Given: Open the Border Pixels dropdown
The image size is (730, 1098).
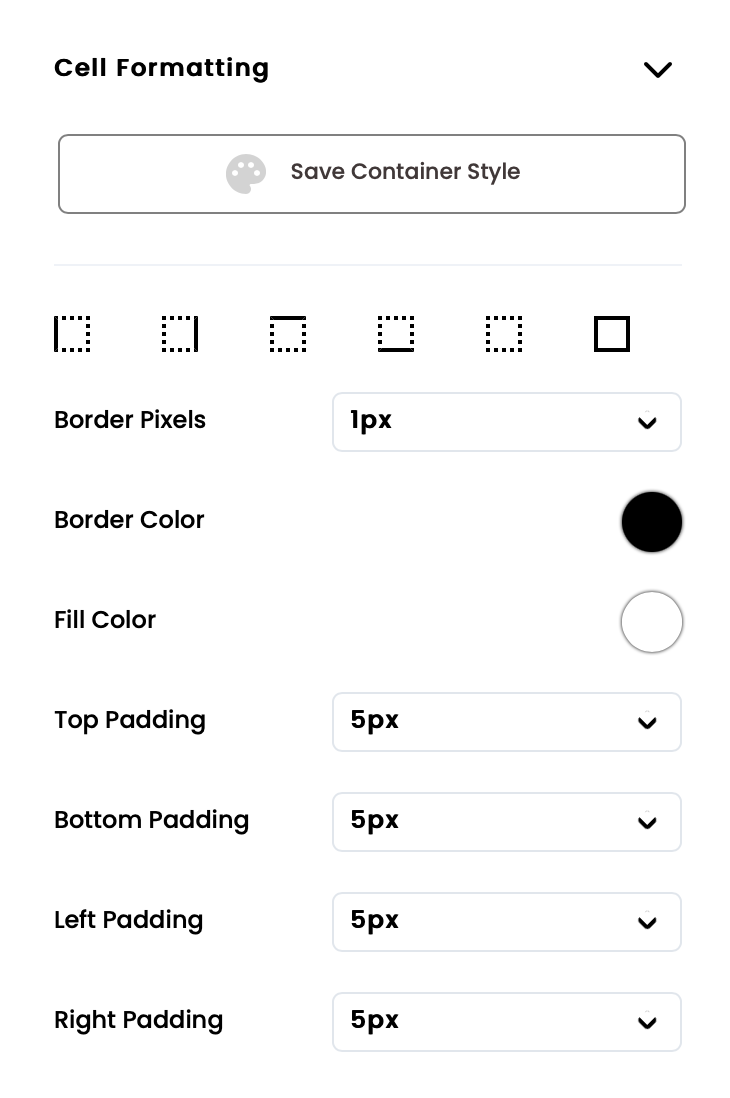Looking at the screenshot, I should 506,421.
